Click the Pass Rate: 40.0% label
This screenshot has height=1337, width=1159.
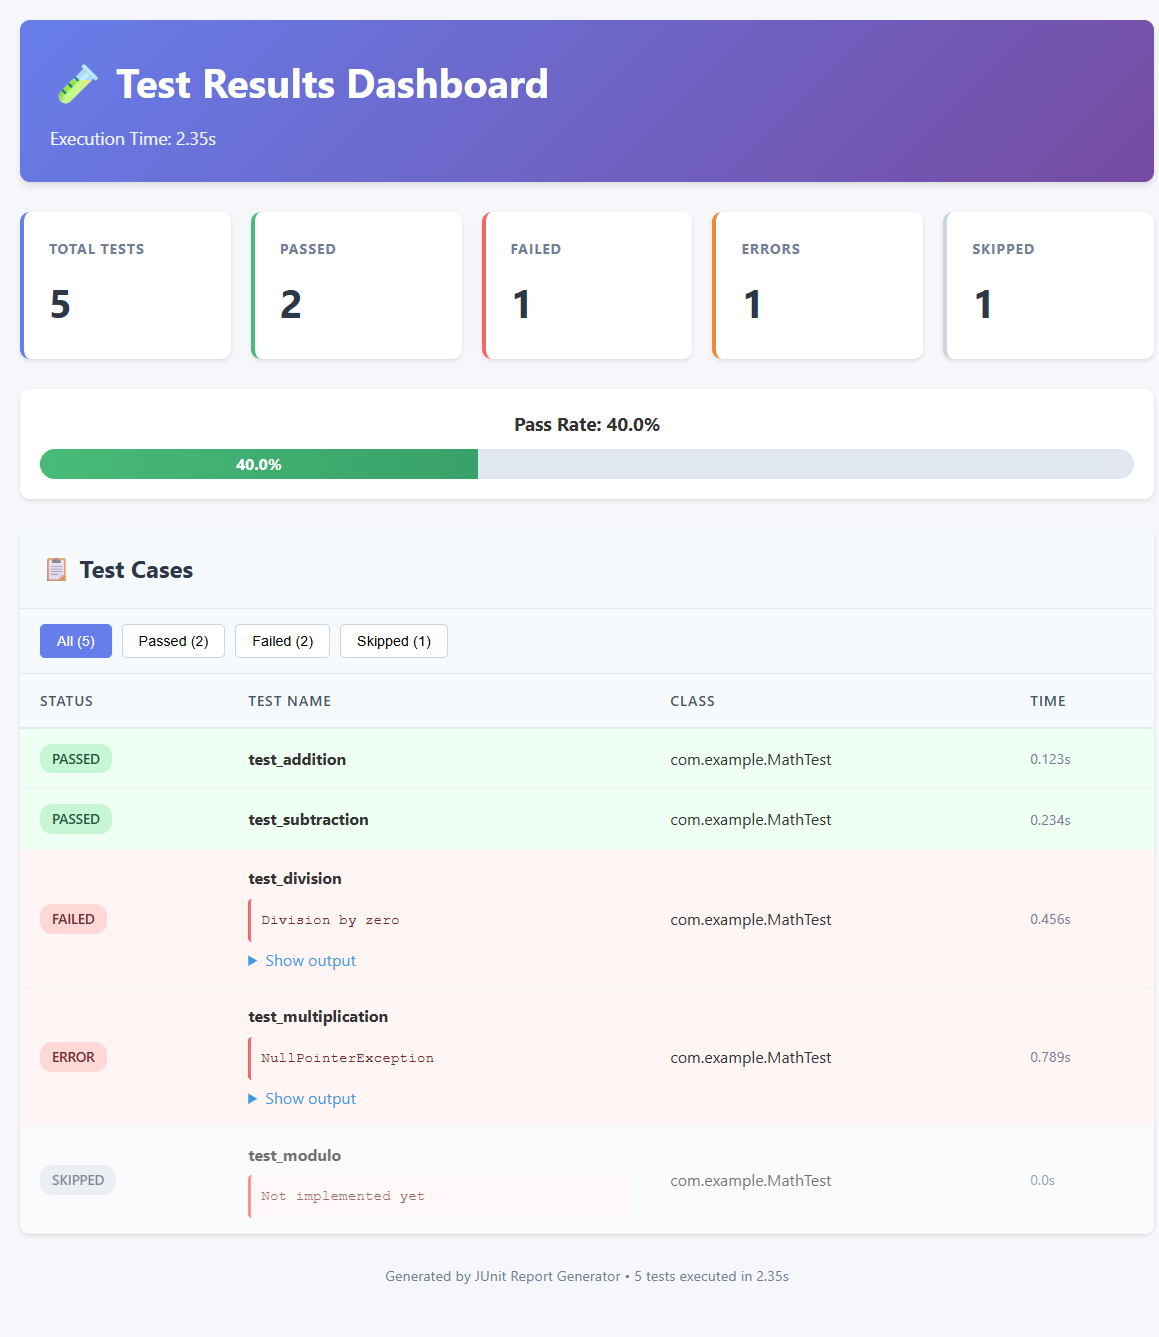point(587,425)
